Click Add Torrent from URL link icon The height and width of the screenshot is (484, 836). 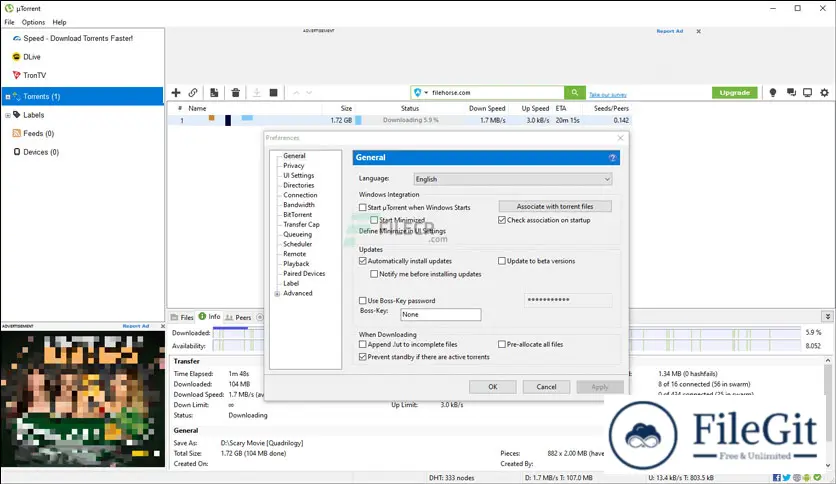point(193,93)
